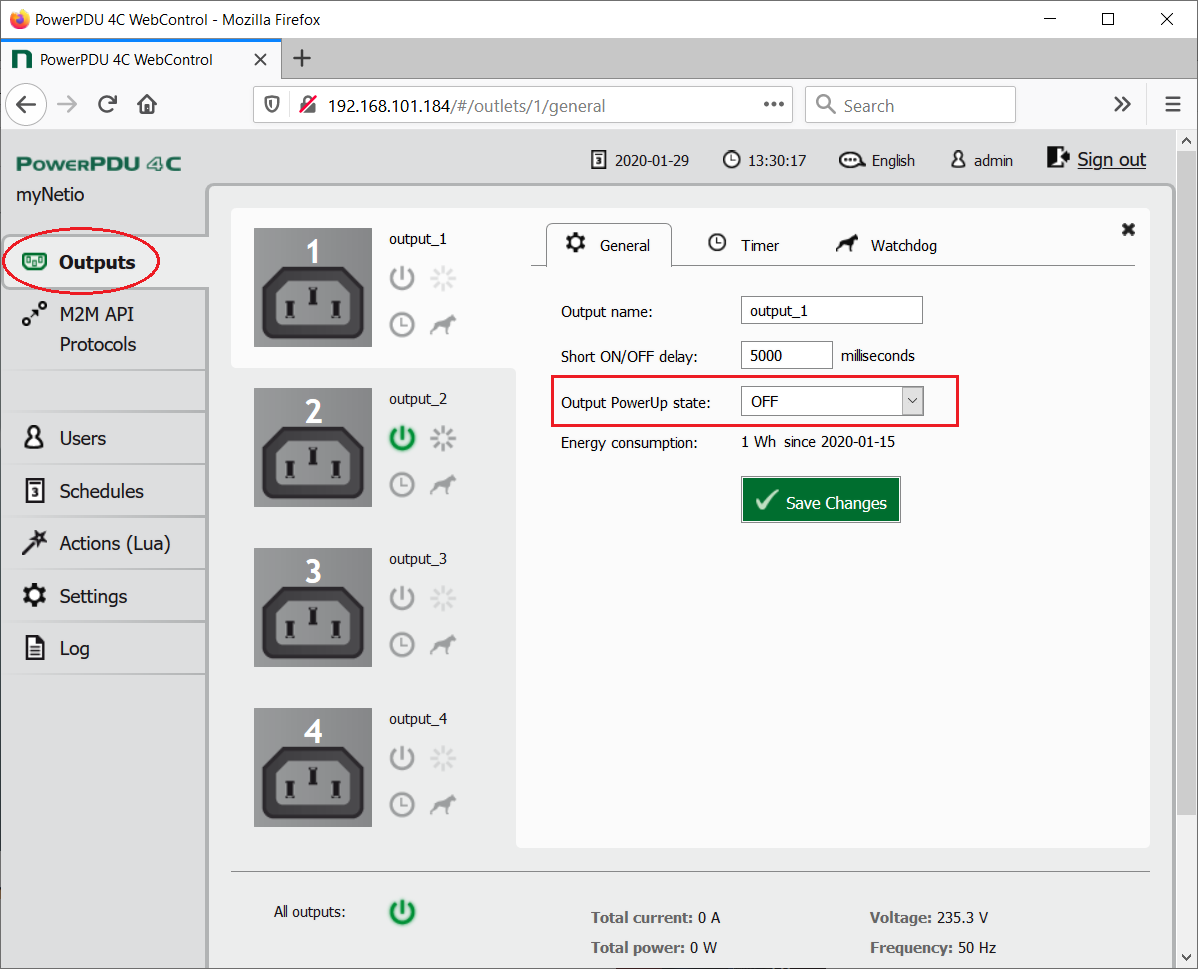The height and width of the screenshot is (969, 1198).
Task: Edit the Output name field
Action: [x=831, y=310]
